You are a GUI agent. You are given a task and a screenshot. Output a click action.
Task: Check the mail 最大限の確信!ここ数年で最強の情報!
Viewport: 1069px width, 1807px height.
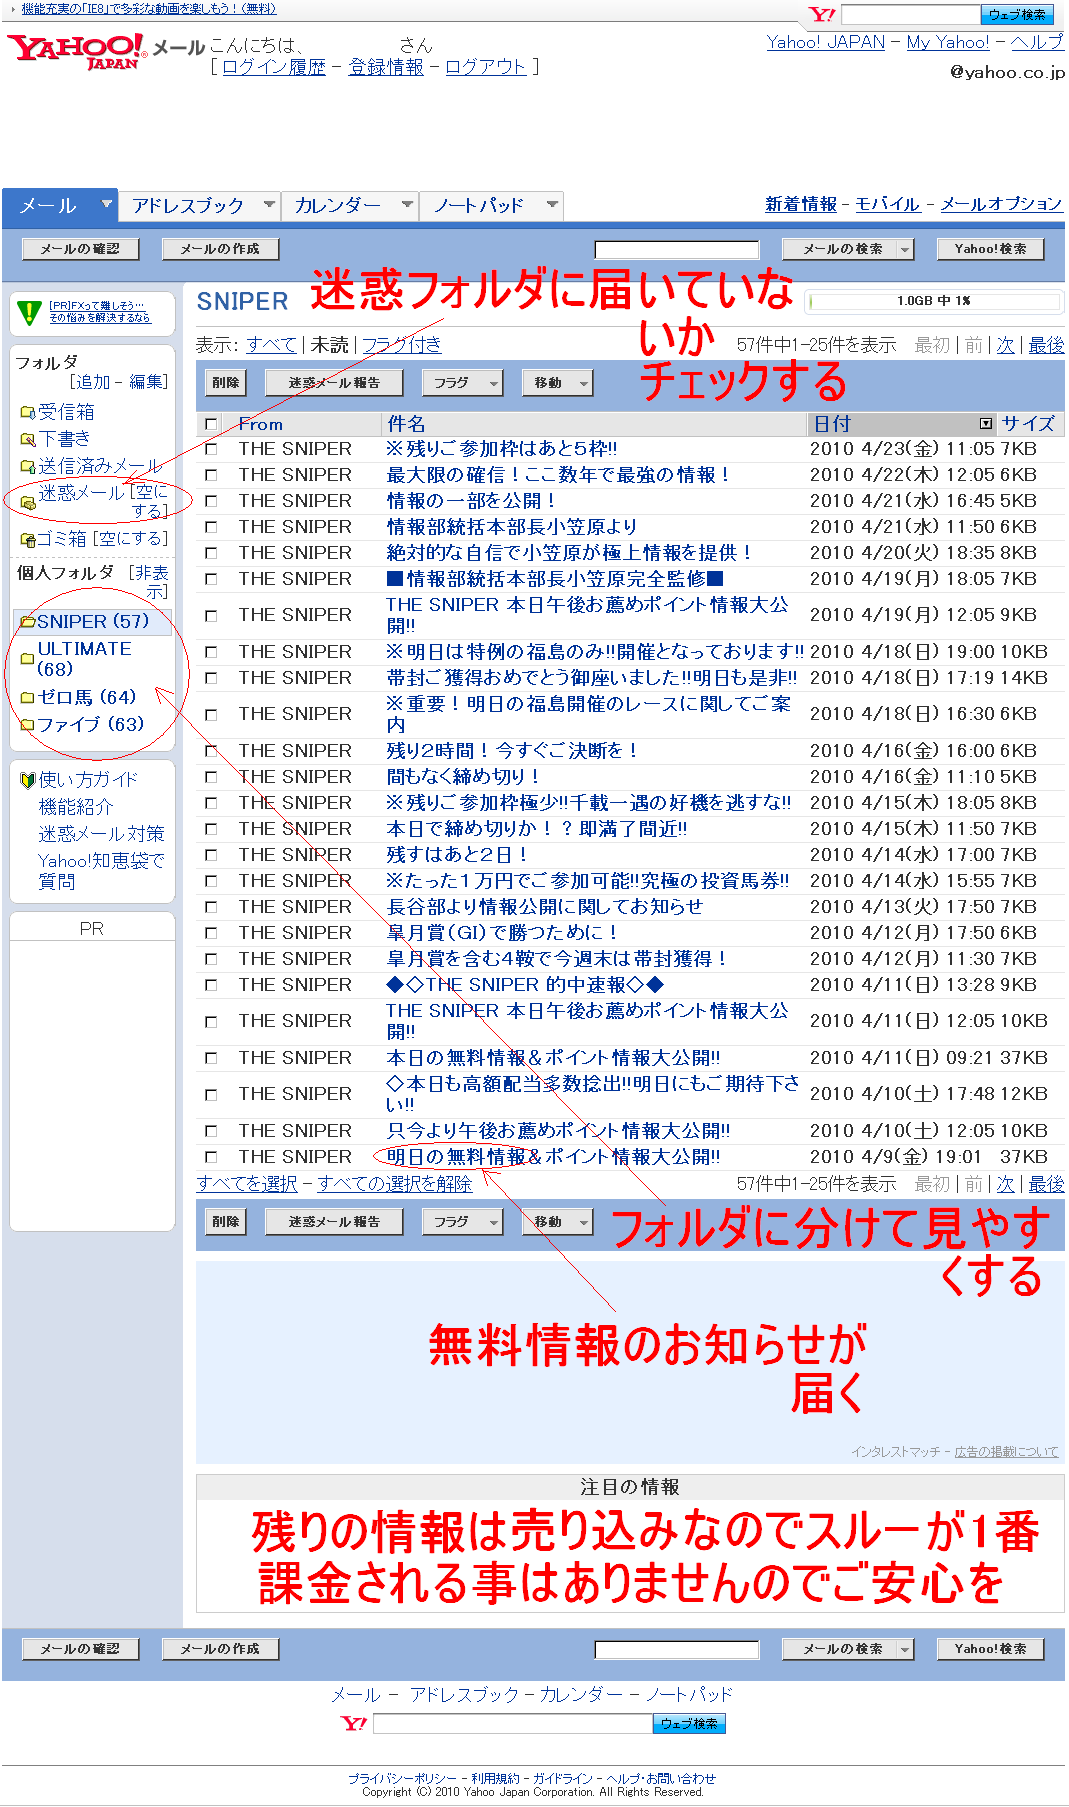[211, 475]
